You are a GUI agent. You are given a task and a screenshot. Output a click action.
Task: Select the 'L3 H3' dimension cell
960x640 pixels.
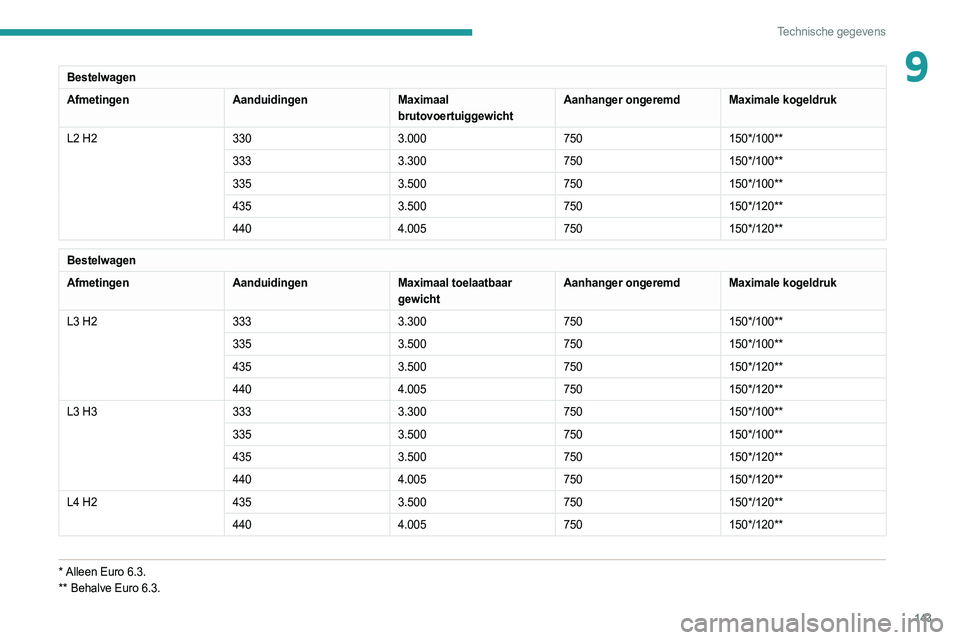coord(82,412)
